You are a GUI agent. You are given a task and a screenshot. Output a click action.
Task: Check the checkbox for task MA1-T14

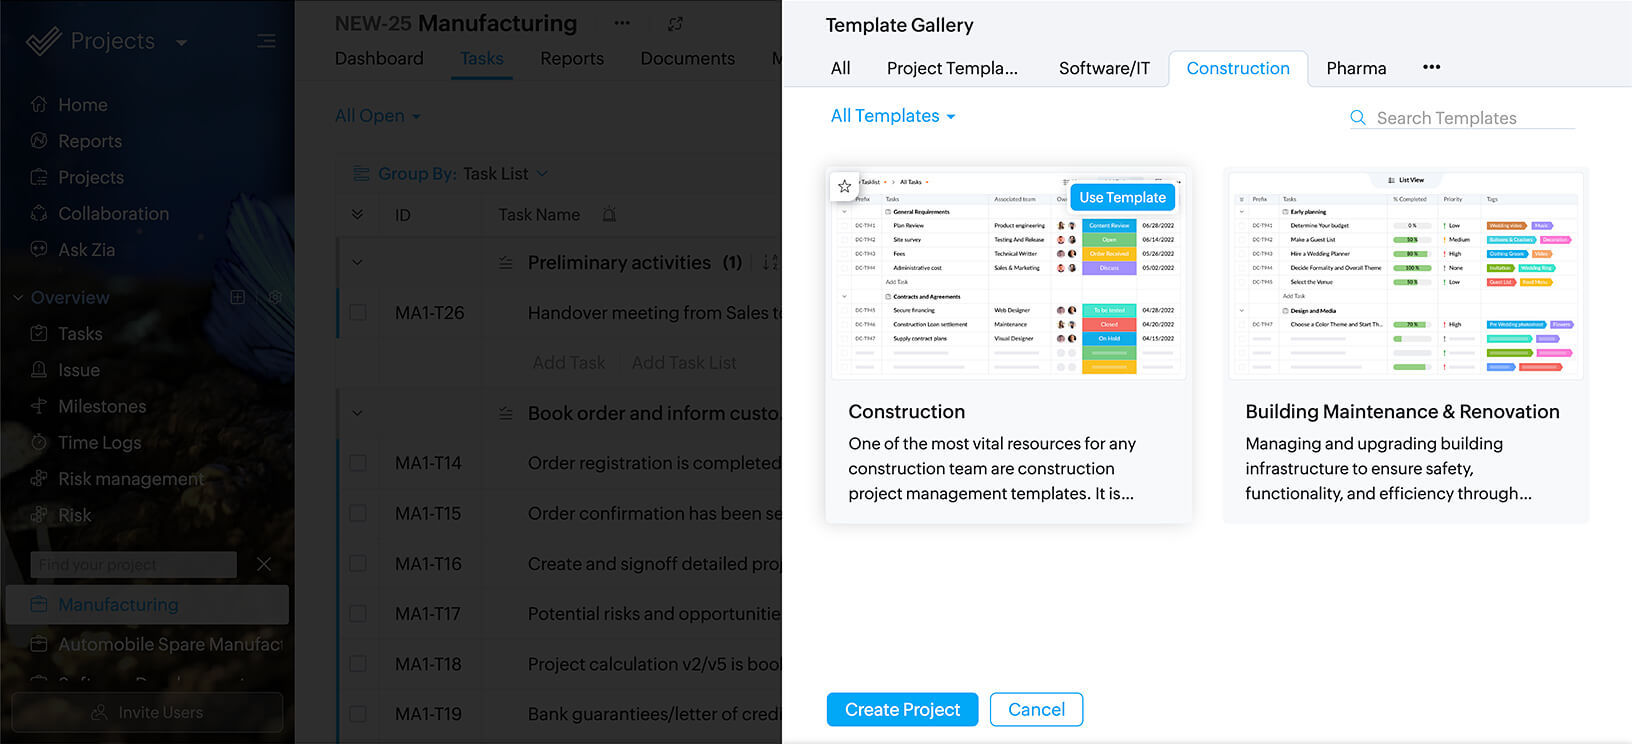(358, 463)
